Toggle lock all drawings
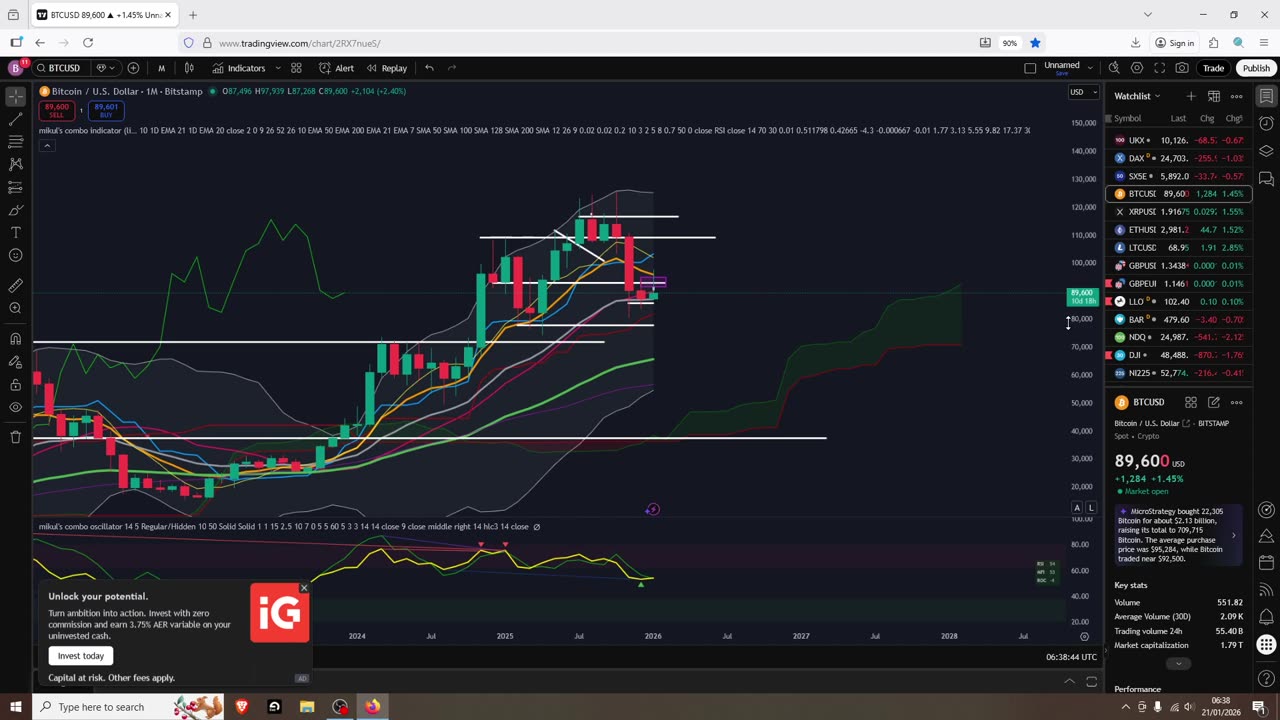1280x720 pixels. (15, 384)
